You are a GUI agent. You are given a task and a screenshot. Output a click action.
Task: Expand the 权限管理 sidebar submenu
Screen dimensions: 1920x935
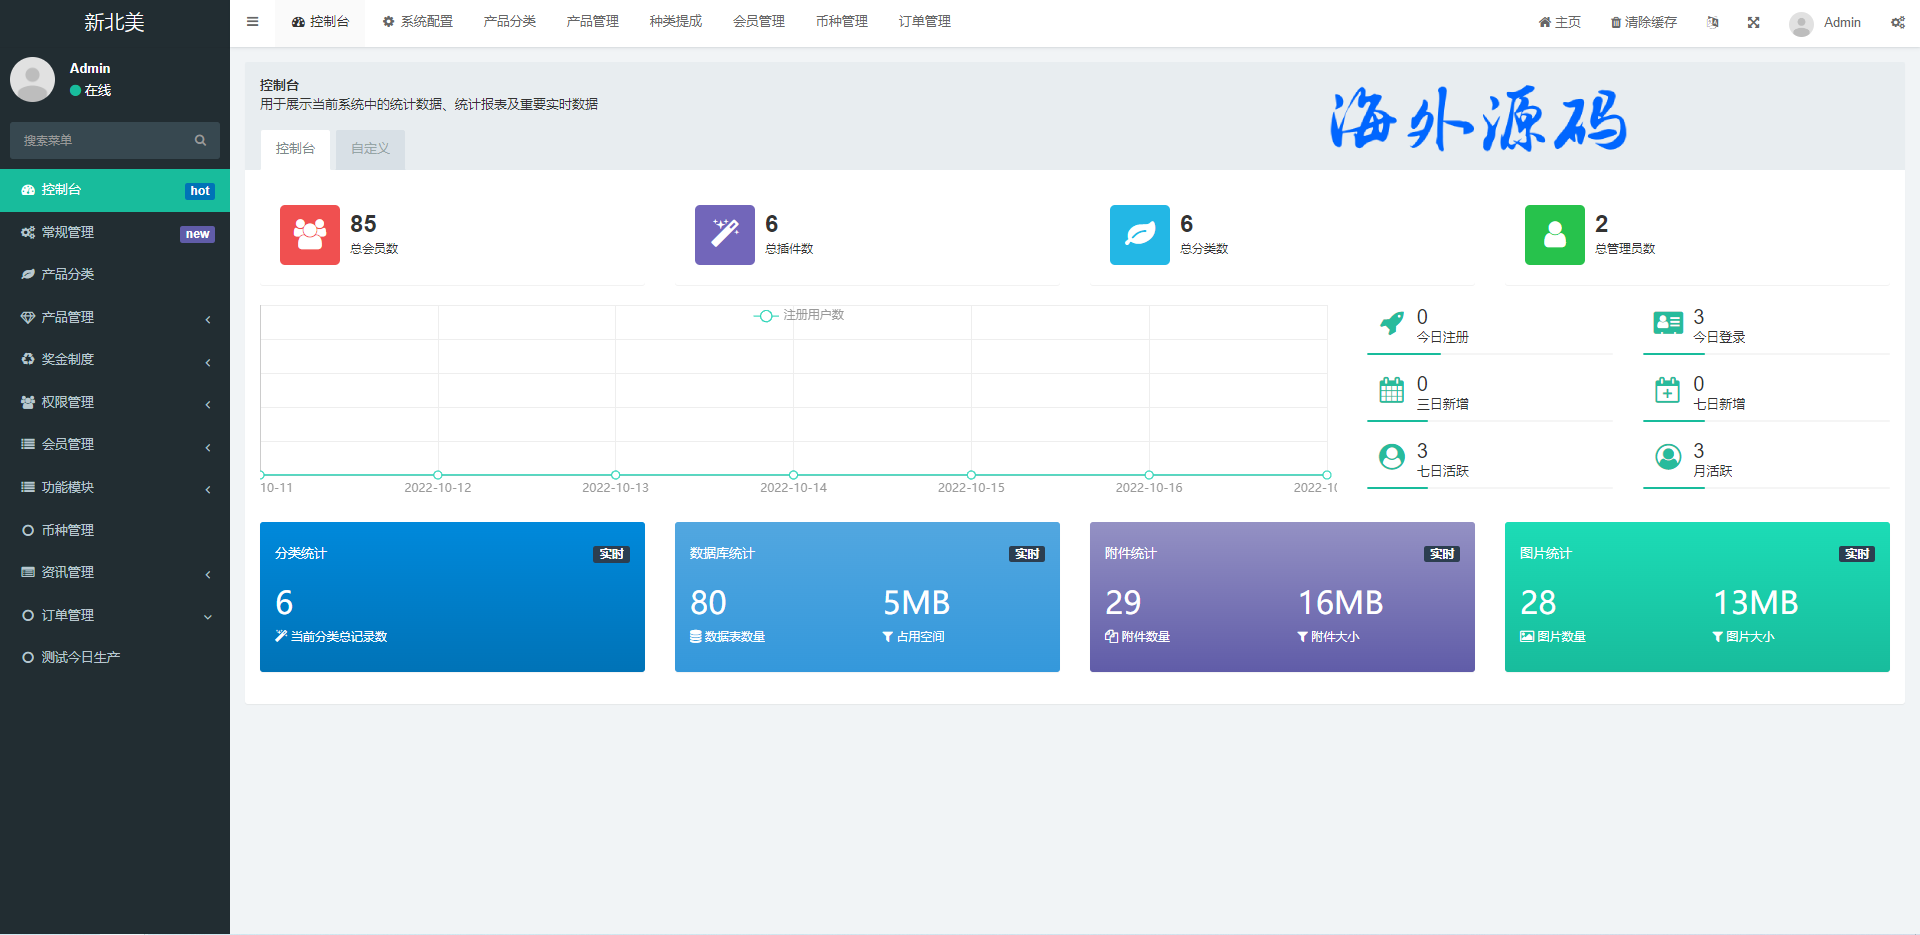(115, 402)
